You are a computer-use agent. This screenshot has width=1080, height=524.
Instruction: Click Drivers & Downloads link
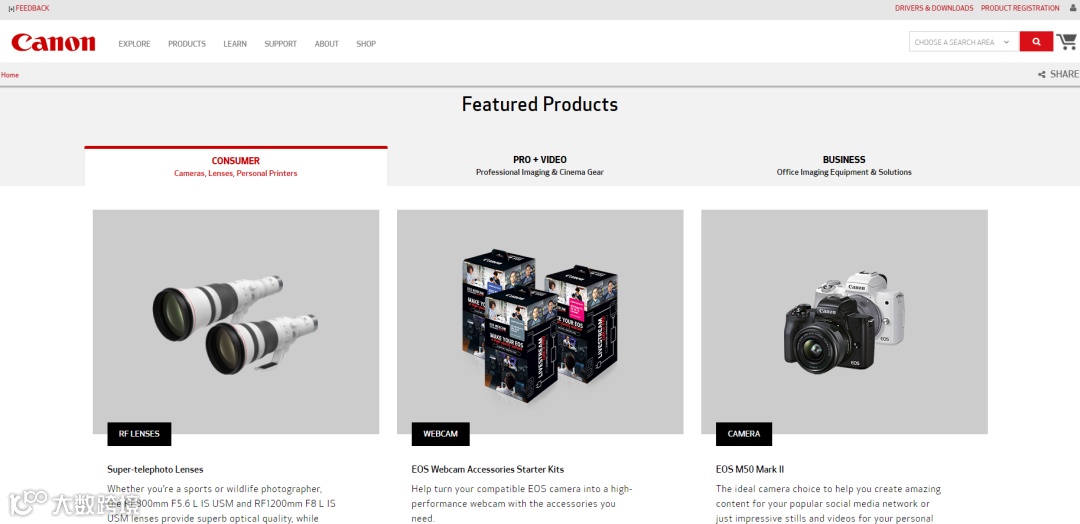[934, 8]
